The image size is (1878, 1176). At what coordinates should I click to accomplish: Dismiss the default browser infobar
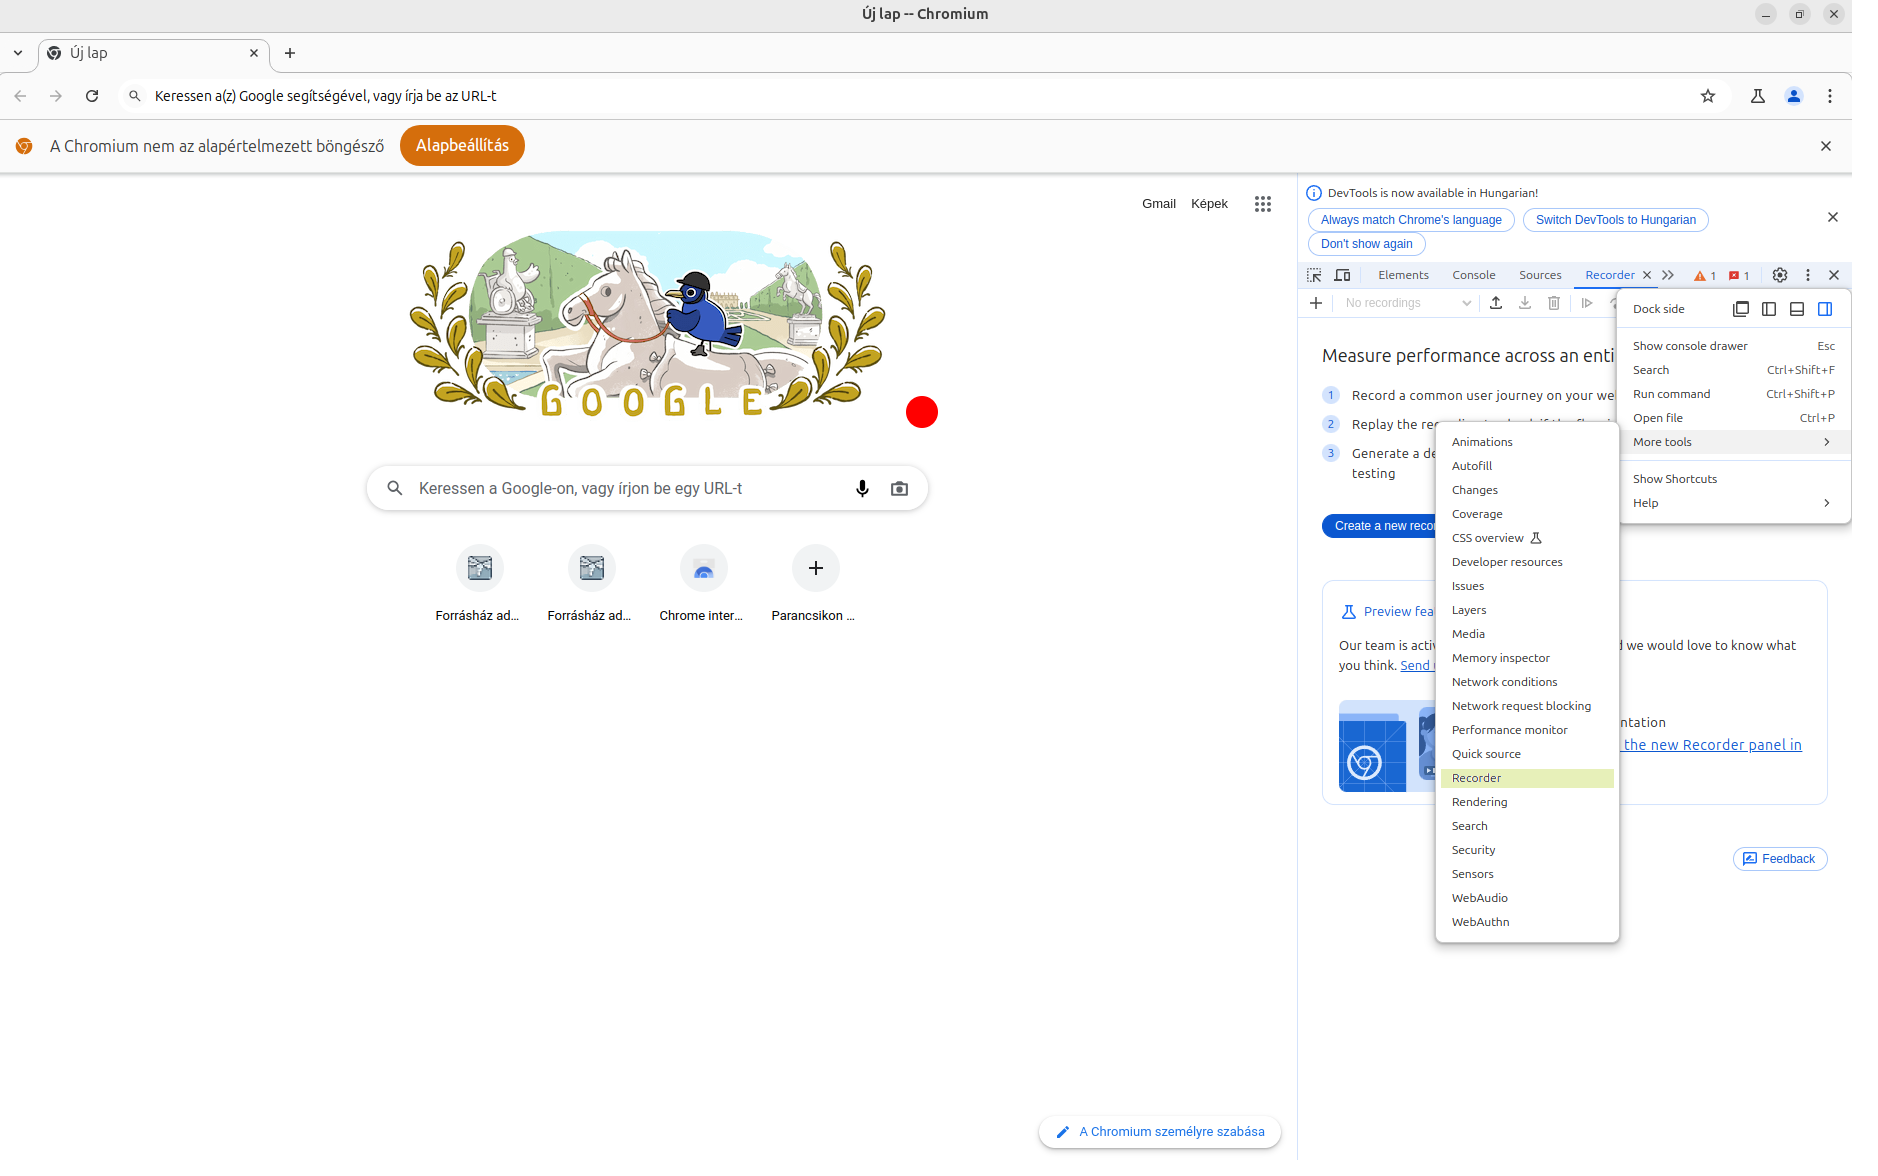1826,146
